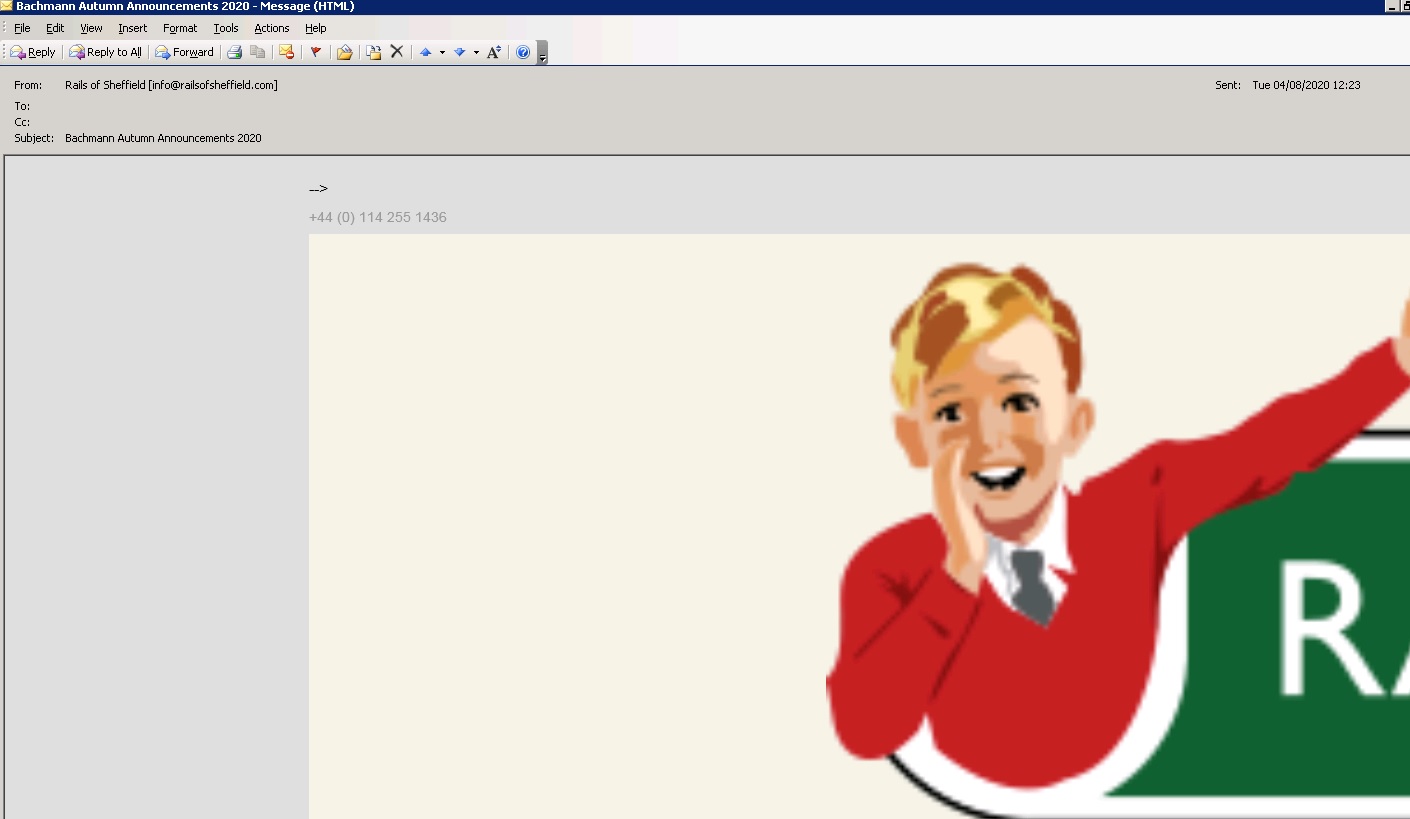Flag the message with the red flag
The height and width of the screenshot is (819, 1410).
315,52
